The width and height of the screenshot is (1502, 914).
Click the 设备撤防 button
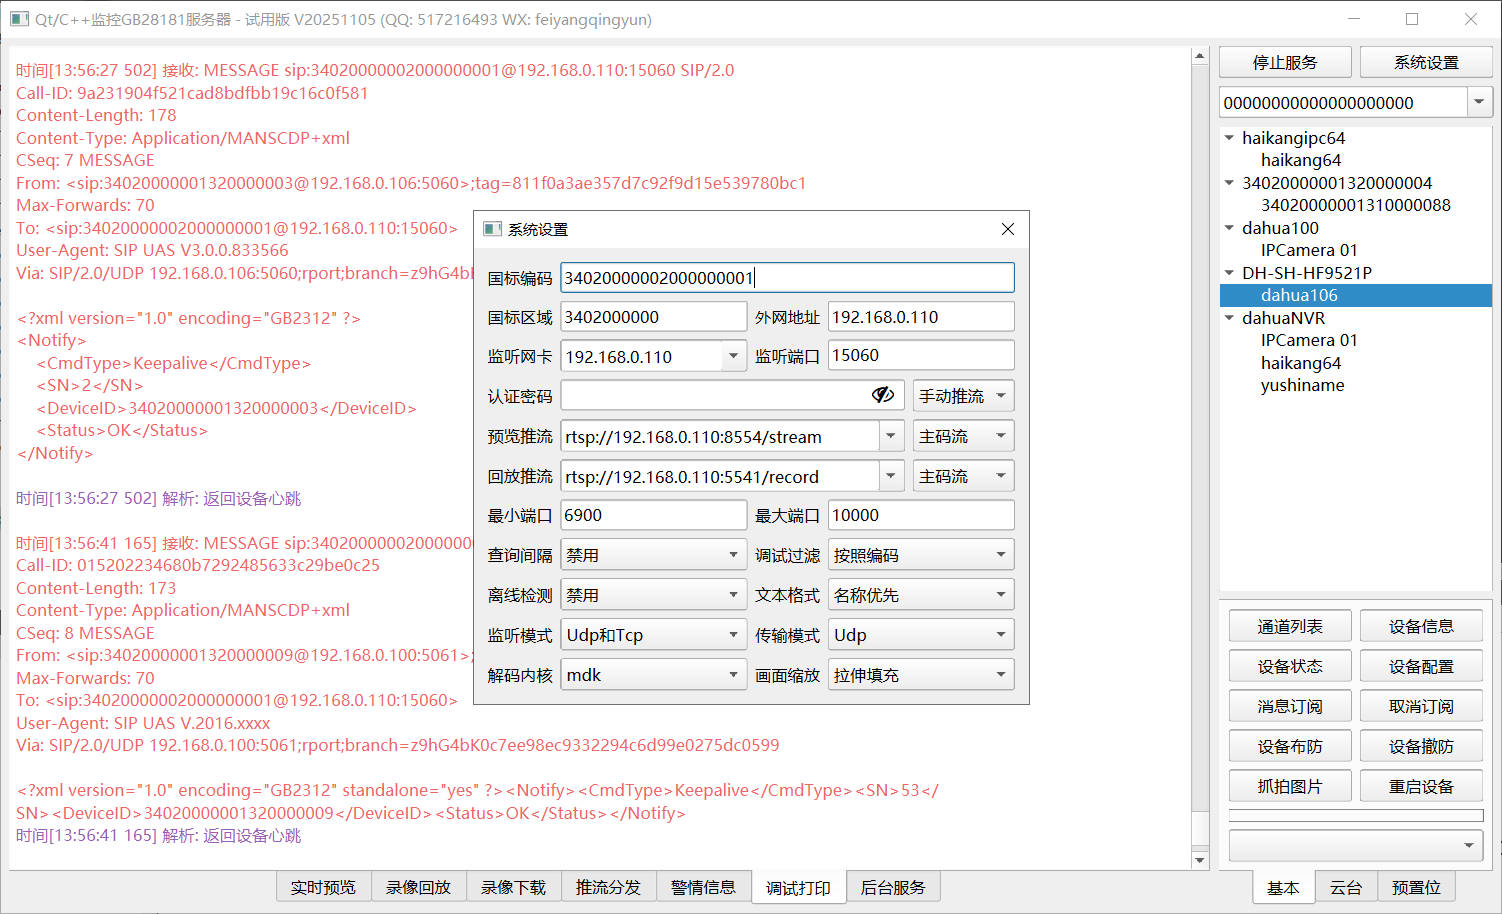pyautogui.click(x=1421, y=746)
